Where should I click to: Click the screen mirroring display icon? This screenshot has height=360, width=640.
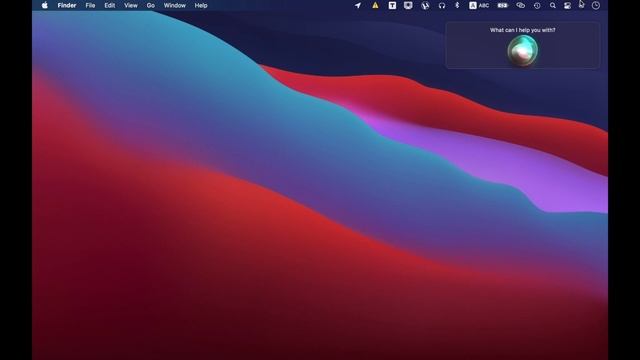pos(408,5)
